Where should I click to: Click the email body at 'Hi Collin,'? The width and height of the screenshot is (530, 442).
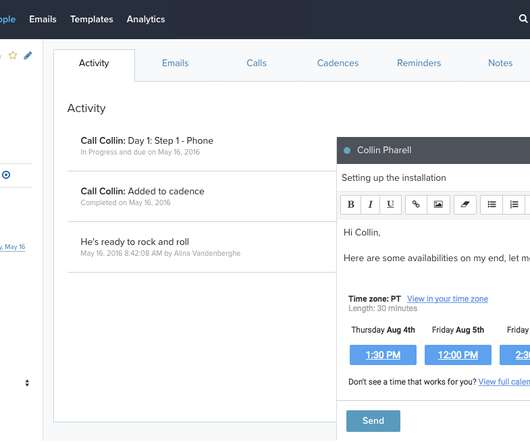click(362, 232)
